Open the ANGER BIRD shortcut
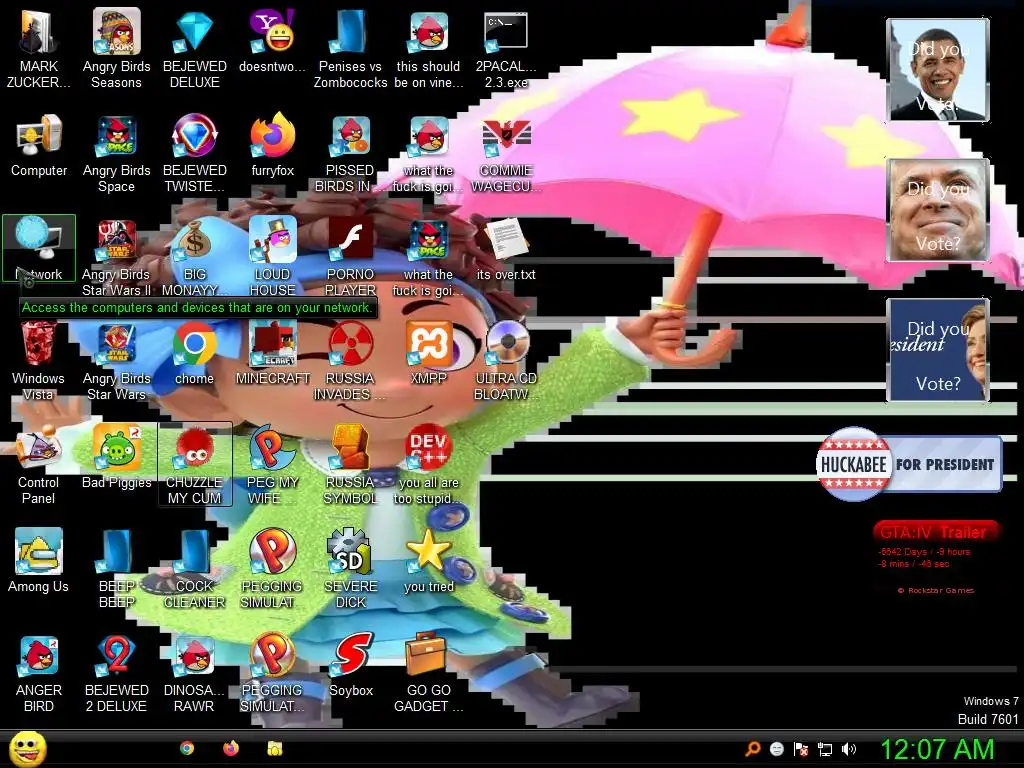The image size is (1024, 768). pos(39,673)
